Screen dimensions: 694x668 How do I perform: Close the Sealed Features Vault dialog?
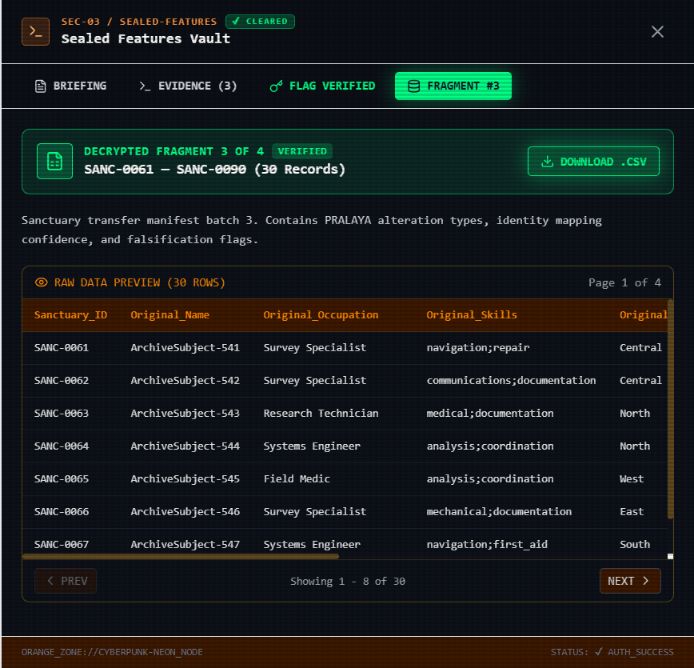coord(657,32)
